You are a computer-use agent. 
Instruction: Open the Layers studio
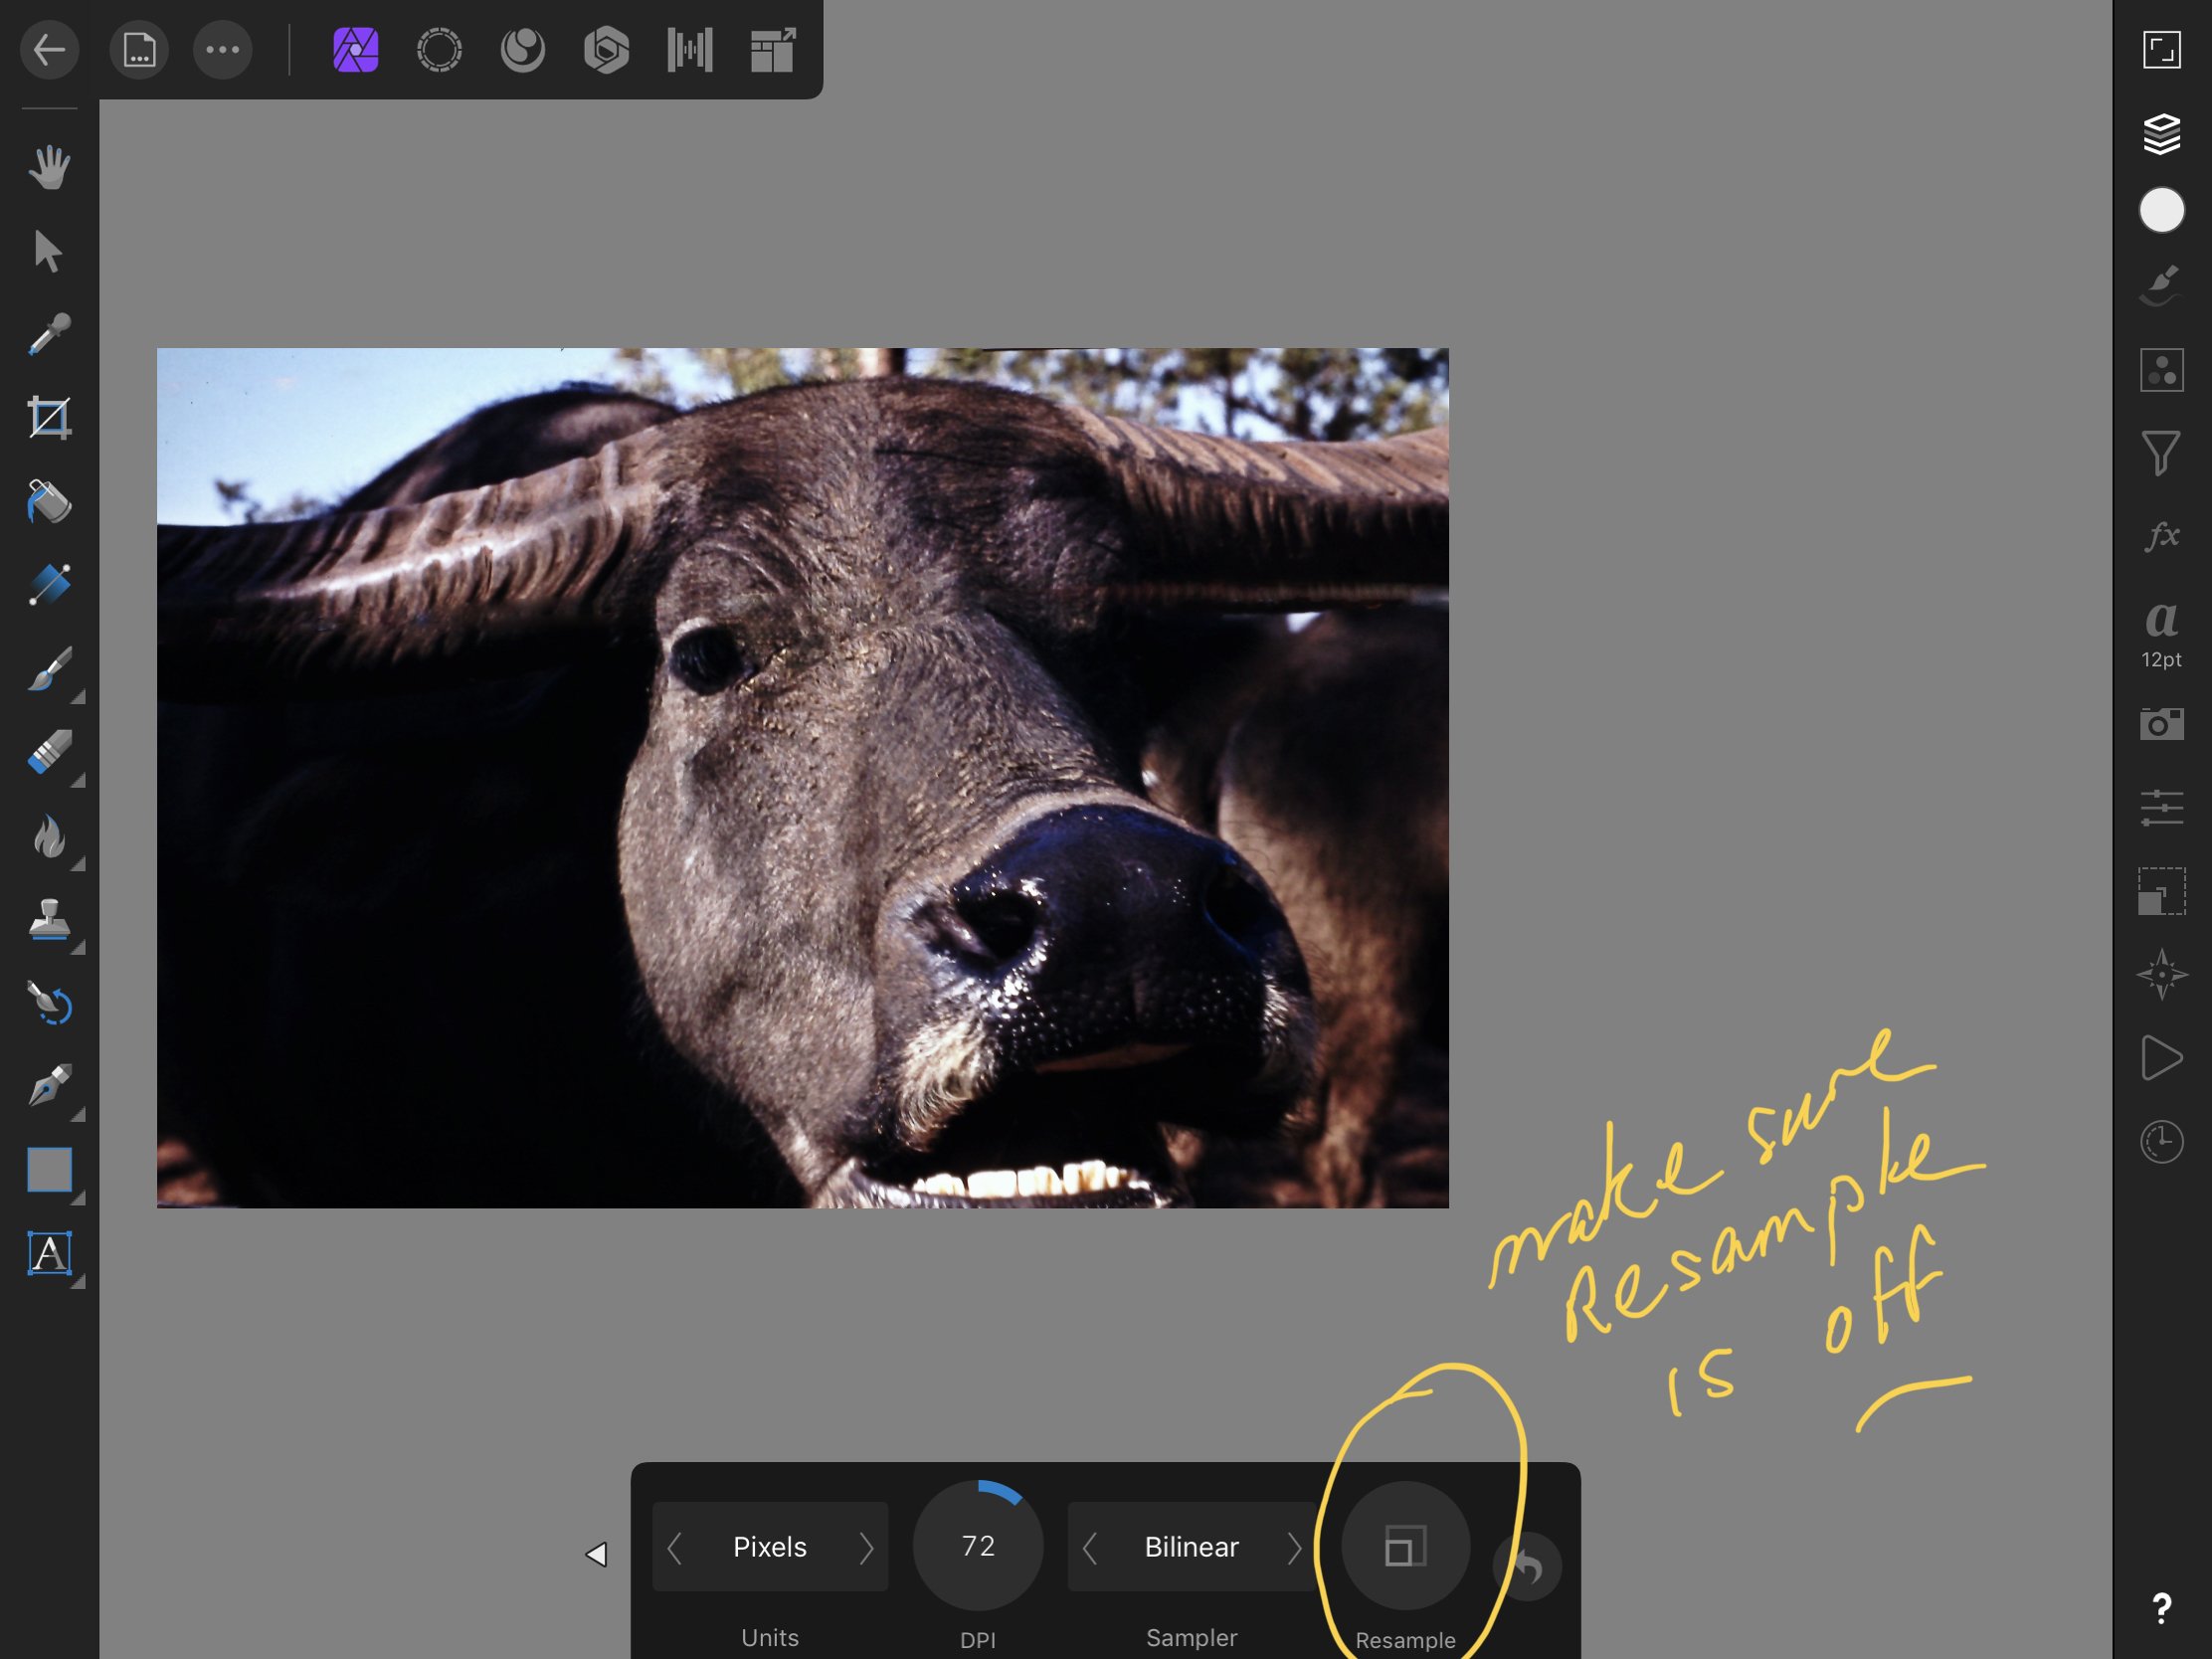(2161, 133)
